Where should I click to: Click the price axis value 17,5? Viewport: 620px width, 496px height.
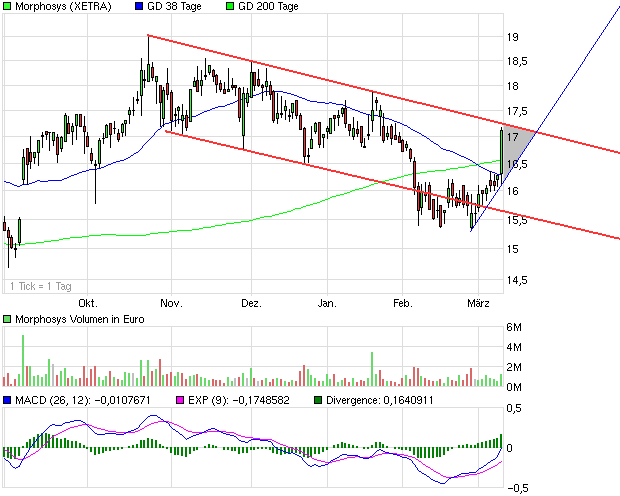pyautogui.click(x=517, y=111)
